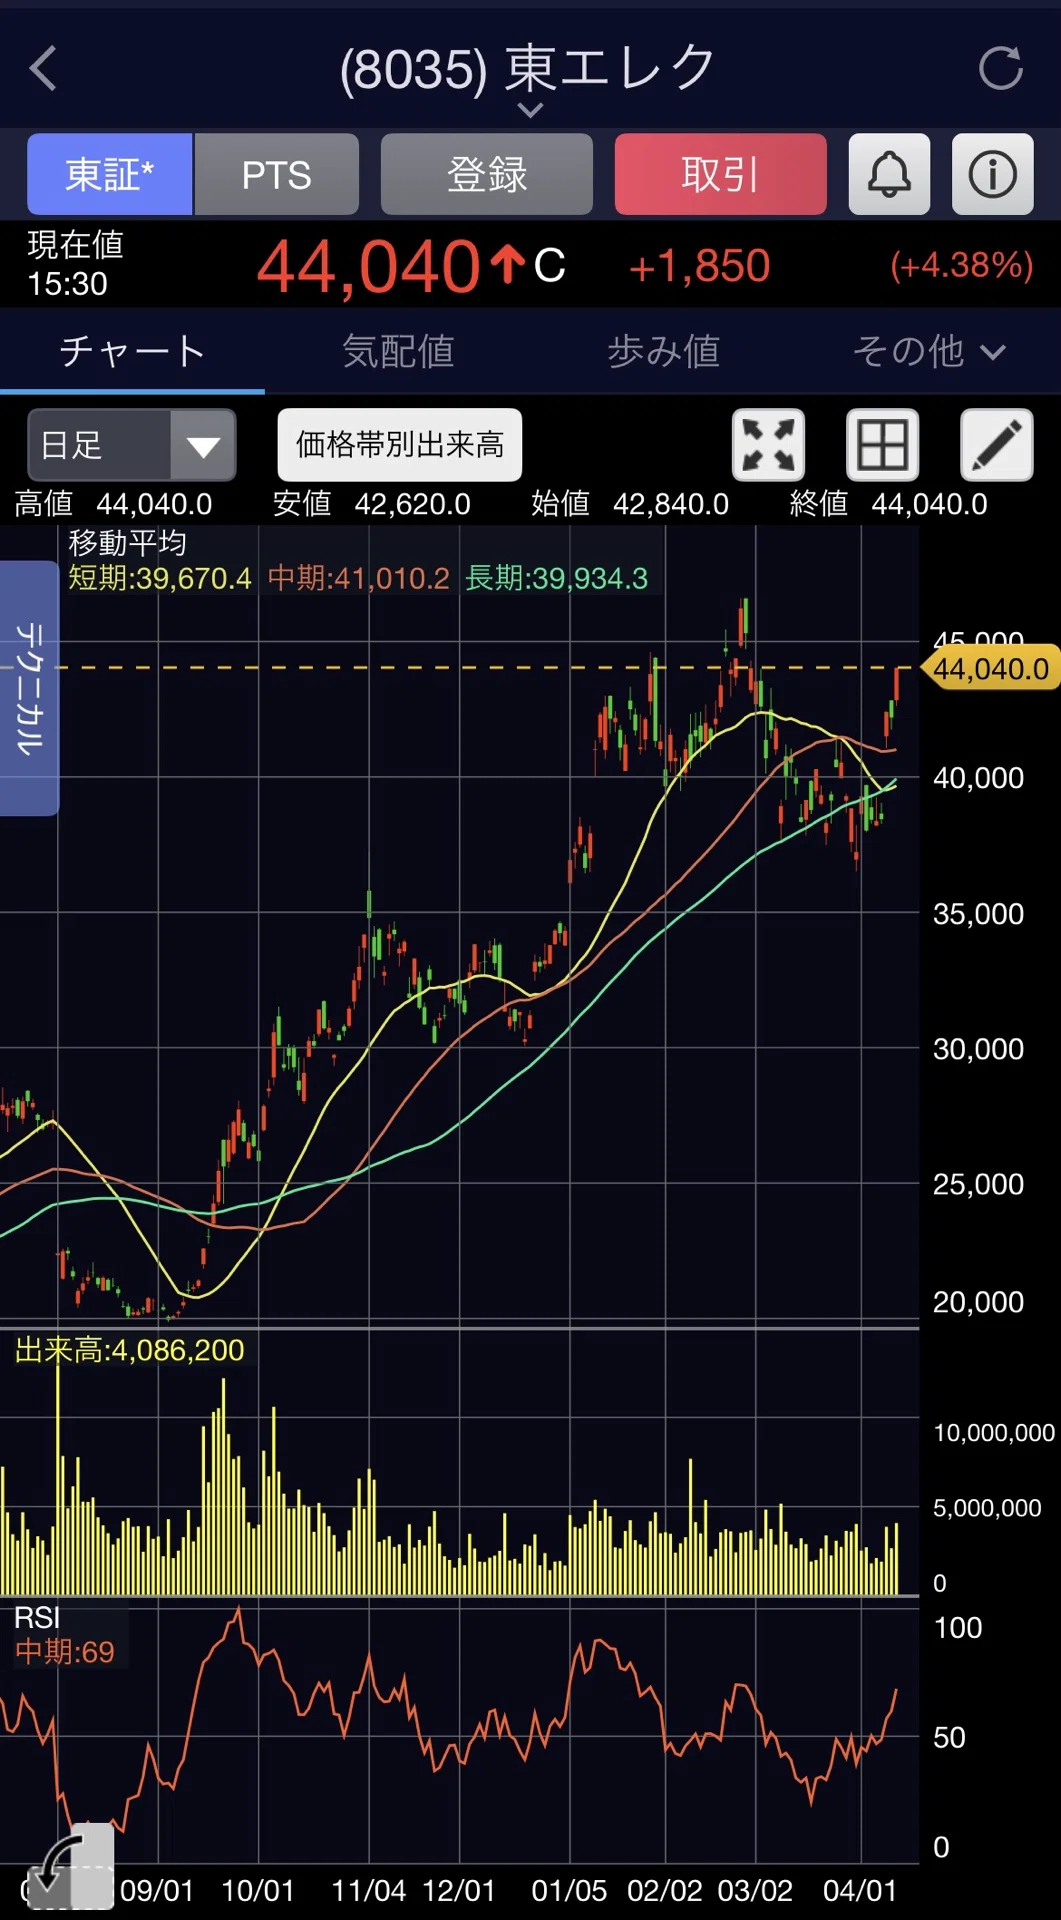Tap the 04/01 date axis label
Screen dimensions: 1061x1920
point(860,1890)
